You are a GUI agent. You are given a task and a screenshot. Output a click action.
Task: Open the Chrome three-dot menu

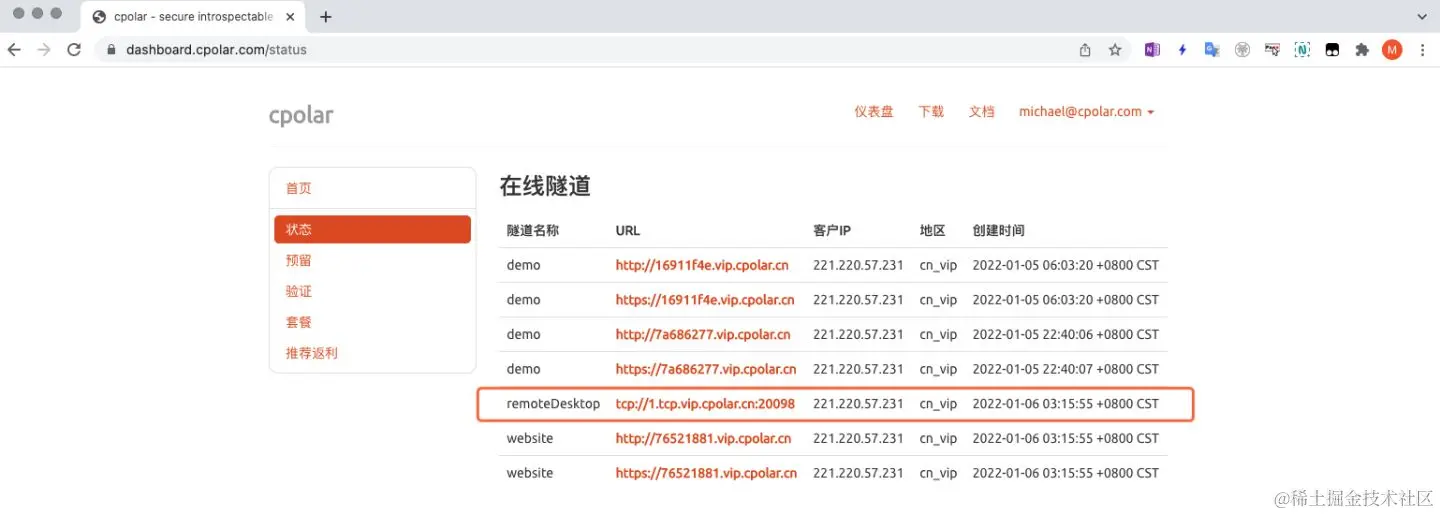tap(1423, 50)
